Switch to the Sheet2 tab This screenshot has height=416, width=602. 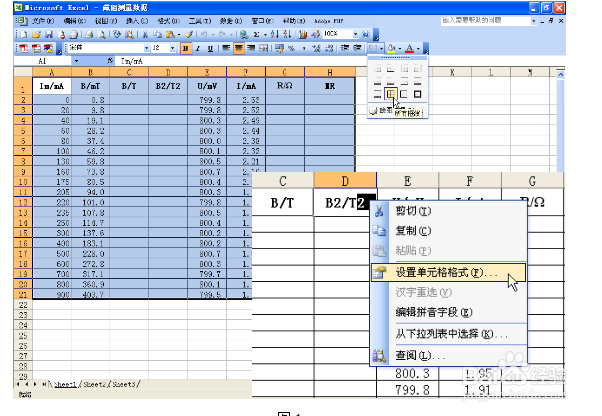pos(94,384)
